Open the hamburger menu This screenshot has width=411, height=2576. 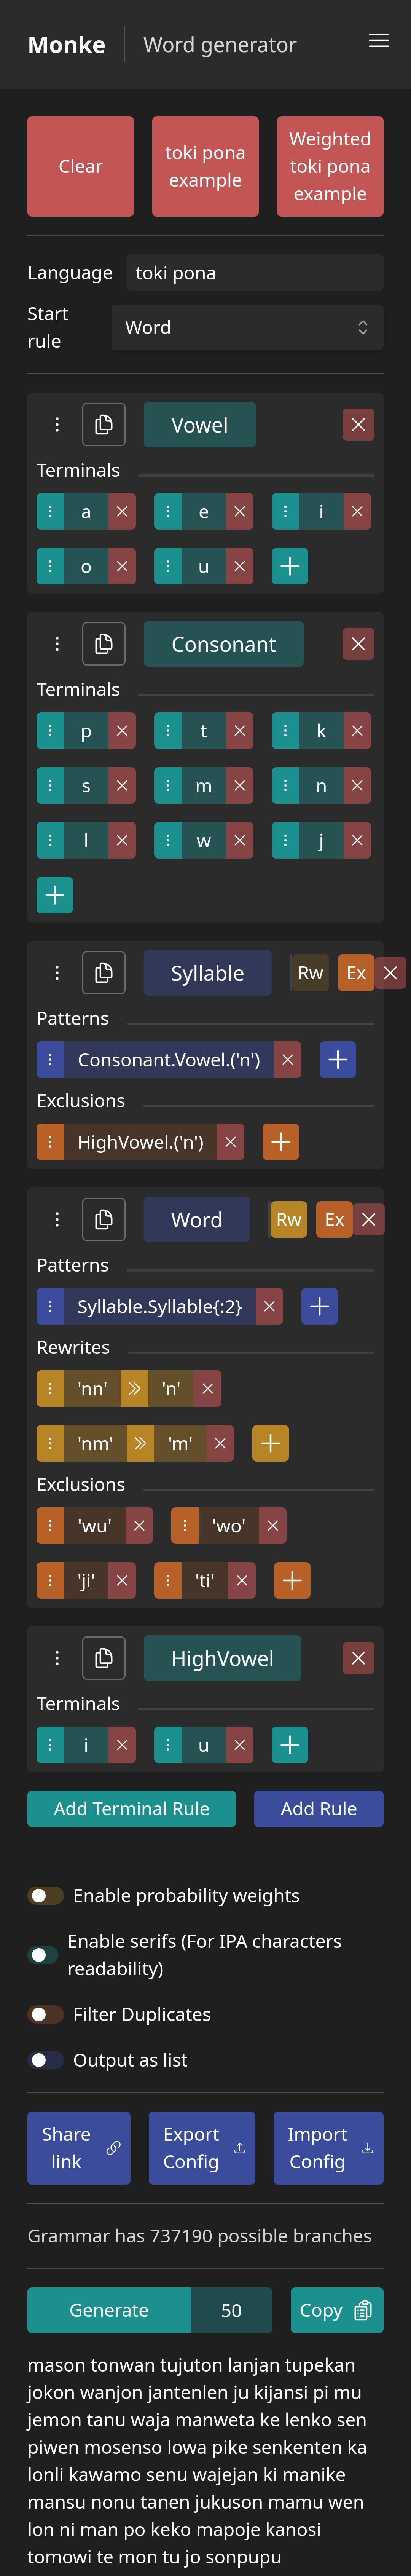(379, 41)
